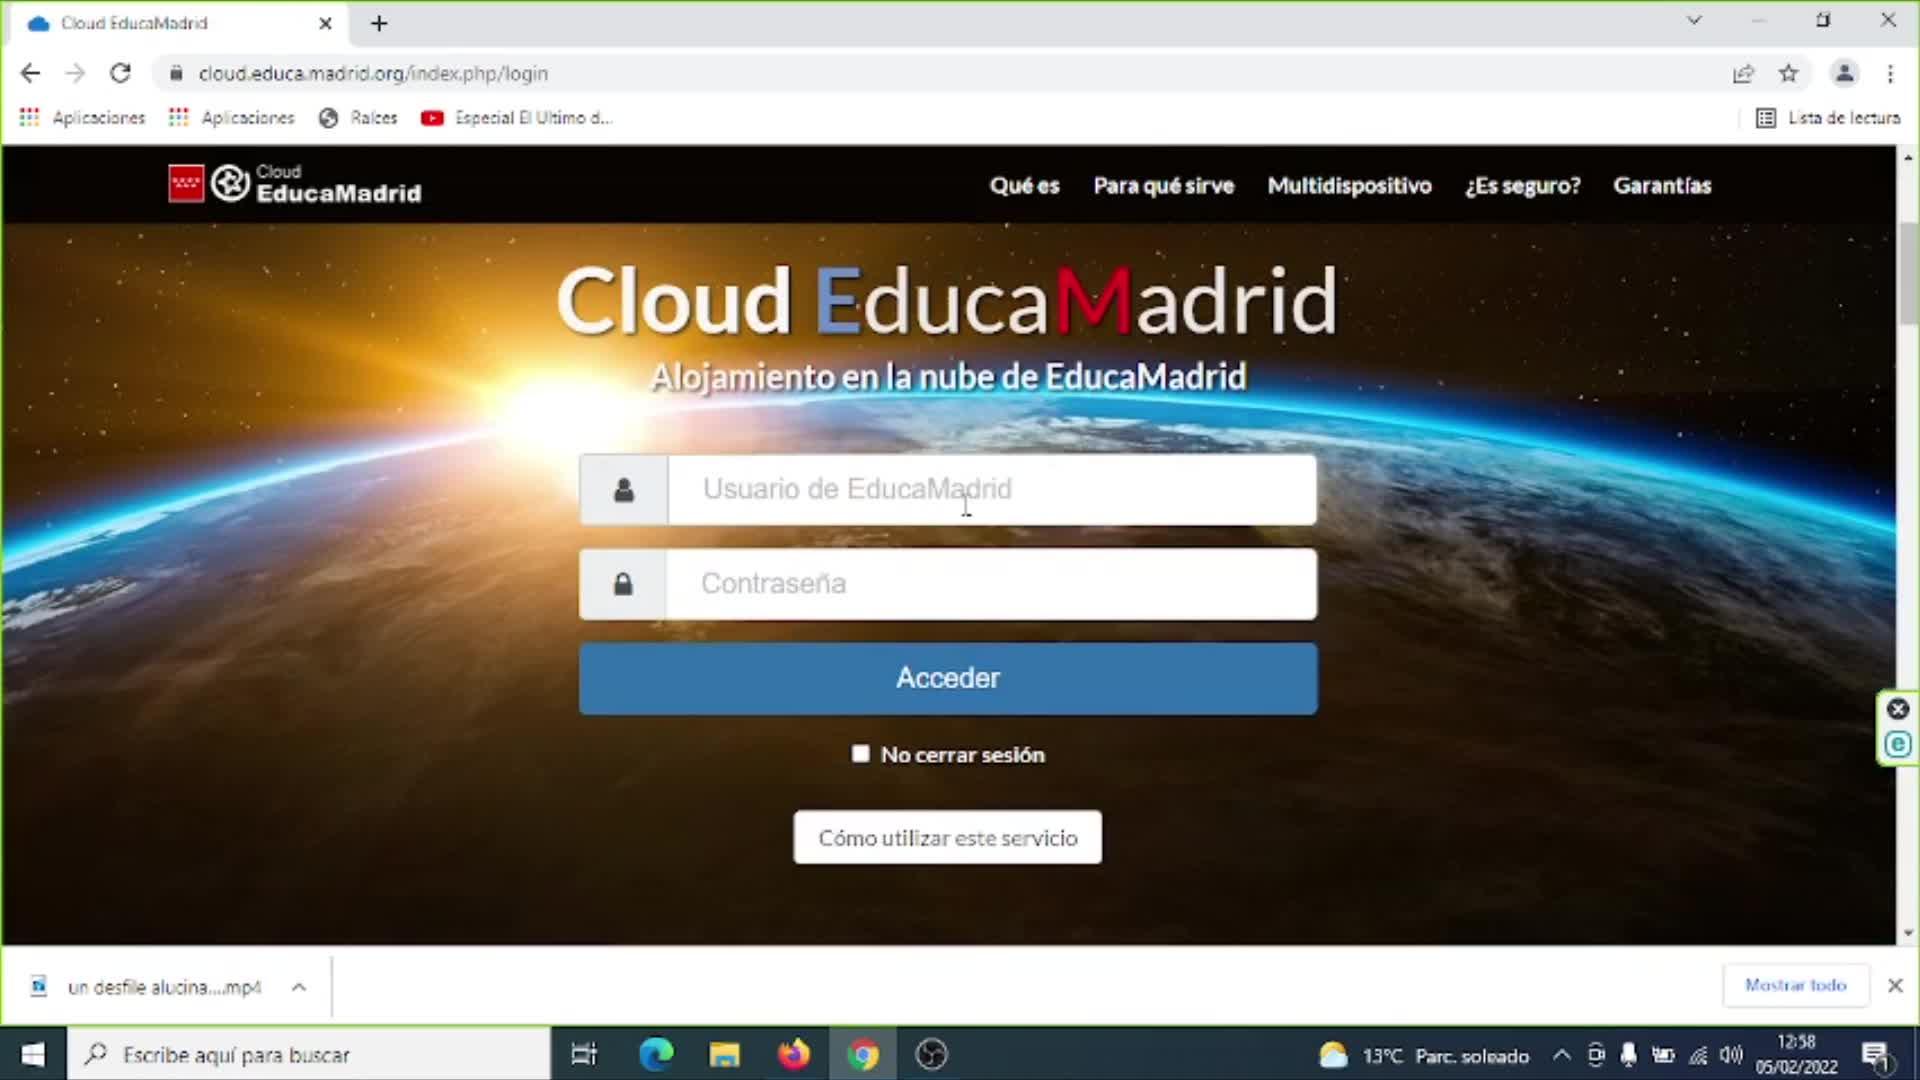Viewport: 1920px width, 1080px height.
Task: Open the Chrome three-dot menu
Action: tap(1890, 73)
